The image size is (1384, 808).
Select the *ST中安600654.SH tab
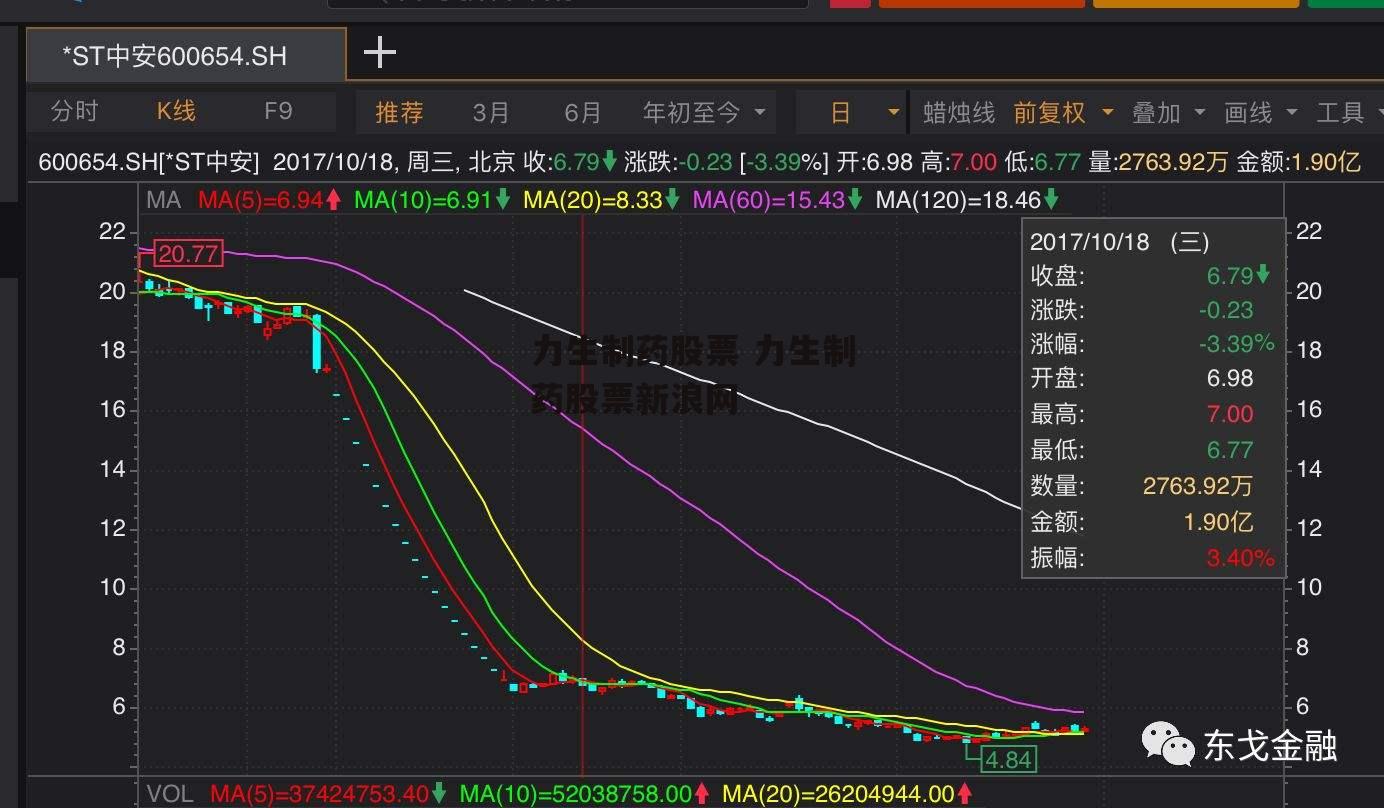click(186, 55)
